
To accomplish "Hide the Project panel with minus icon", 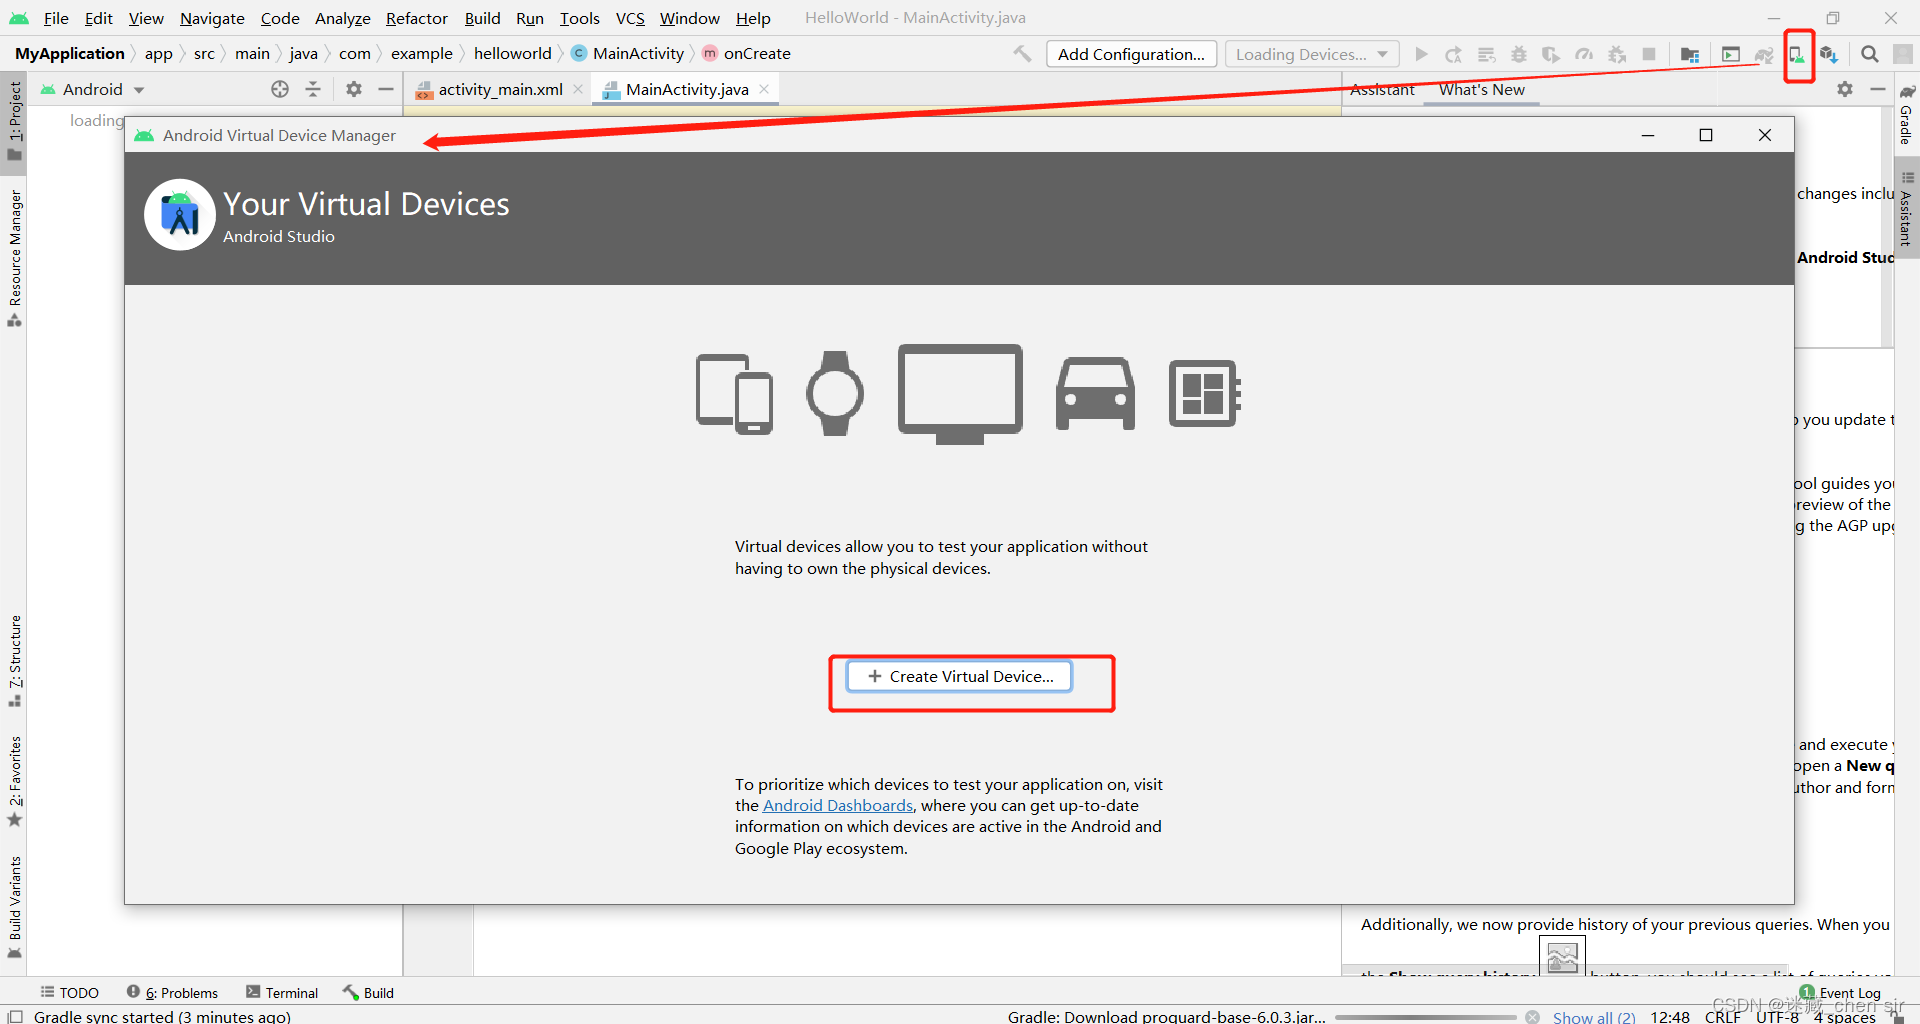I will point(386,89).
